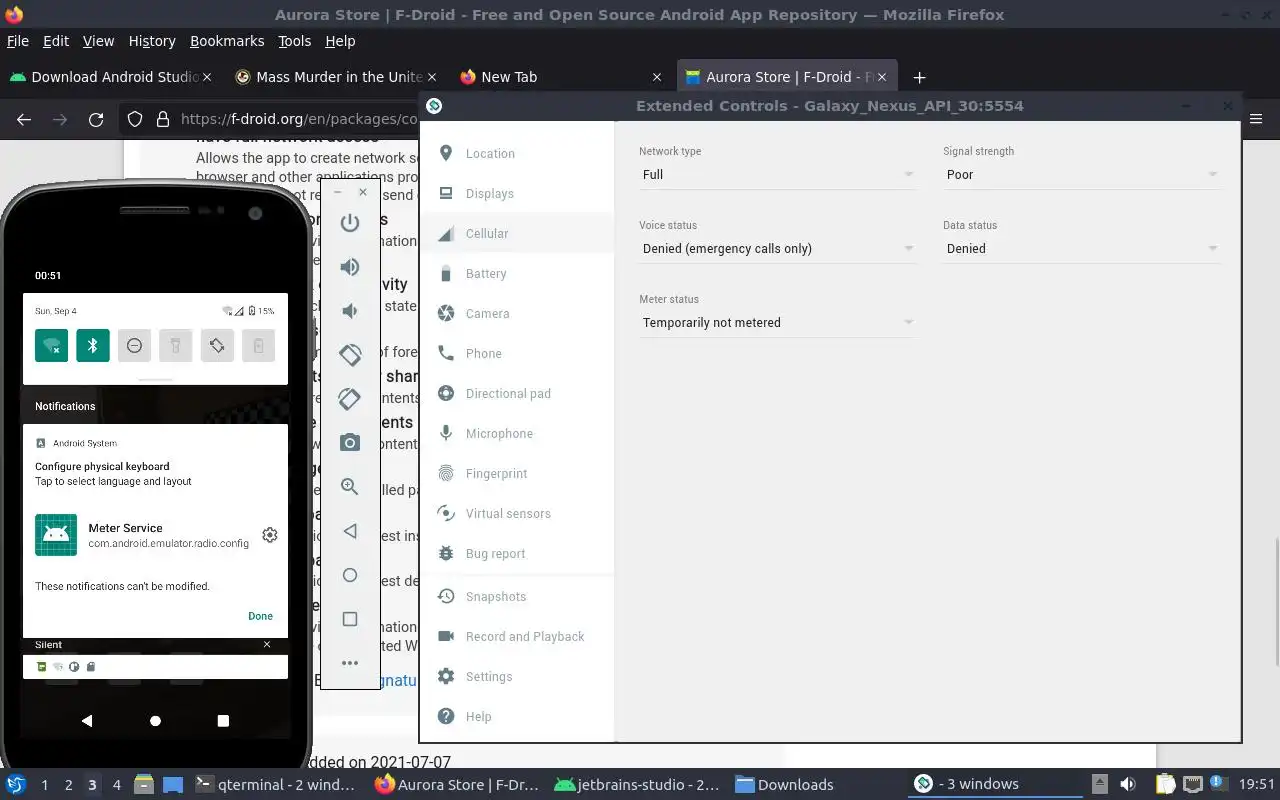Click the emulator toolbar home circle

coord(350,575)
